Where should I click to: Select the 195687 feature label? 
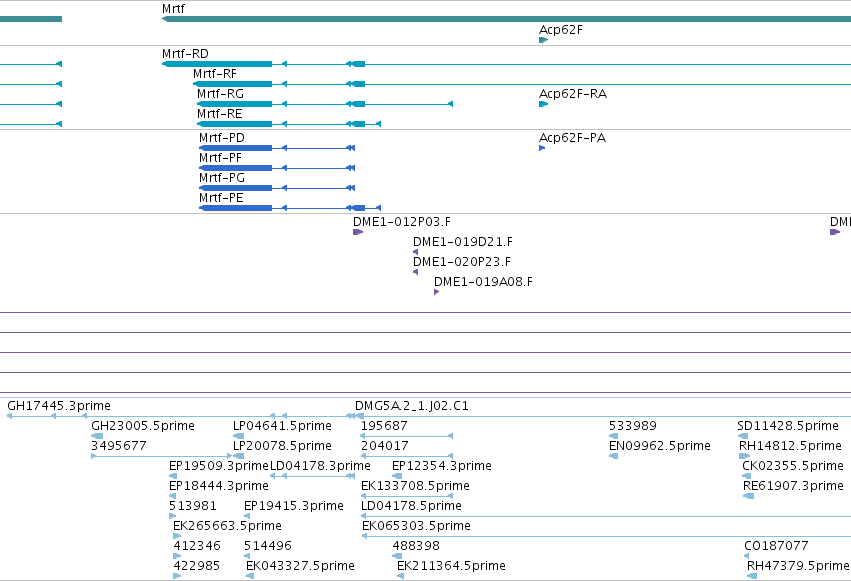(384, 426)
